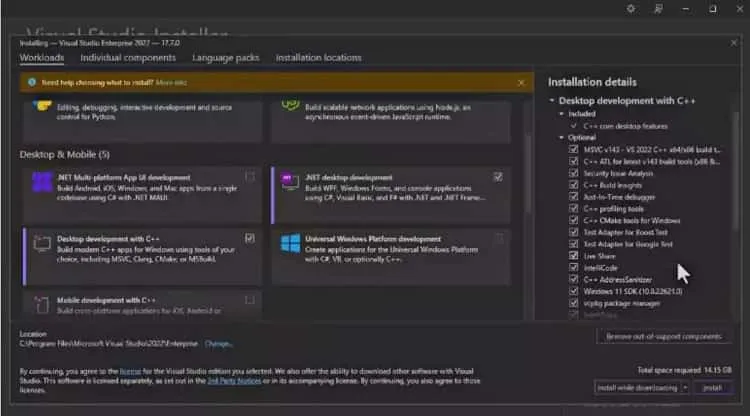Click the Change location link
The image size is (750, 416).
click(x=218, y=344)
